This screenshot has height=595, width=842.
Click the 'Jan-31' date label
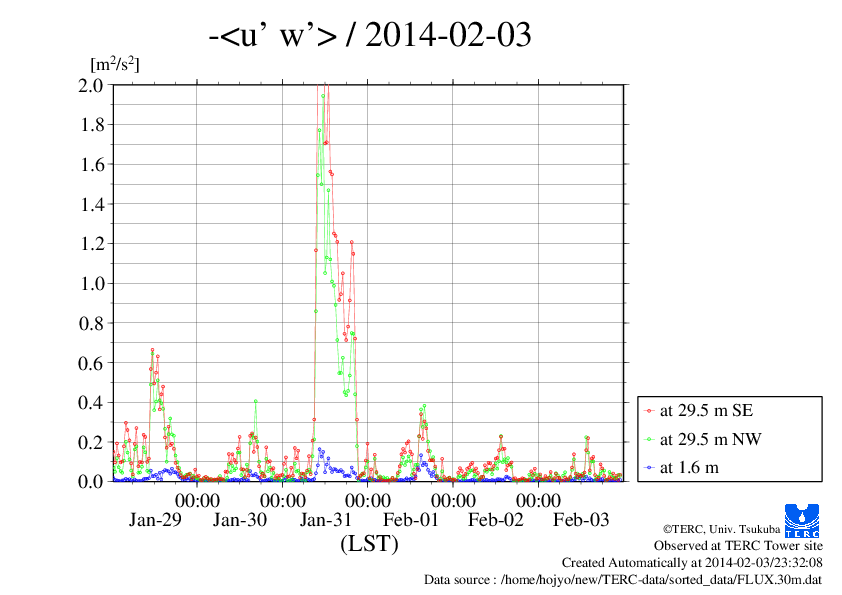(325, 520)
